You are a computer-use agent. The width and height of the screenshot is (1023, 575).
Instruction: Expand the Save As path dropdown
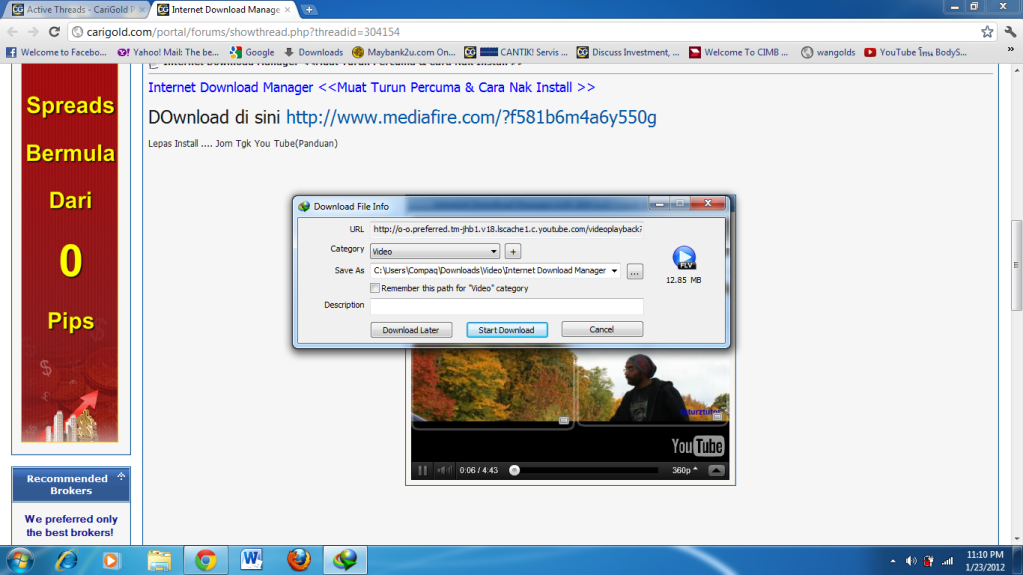[614, 270]
